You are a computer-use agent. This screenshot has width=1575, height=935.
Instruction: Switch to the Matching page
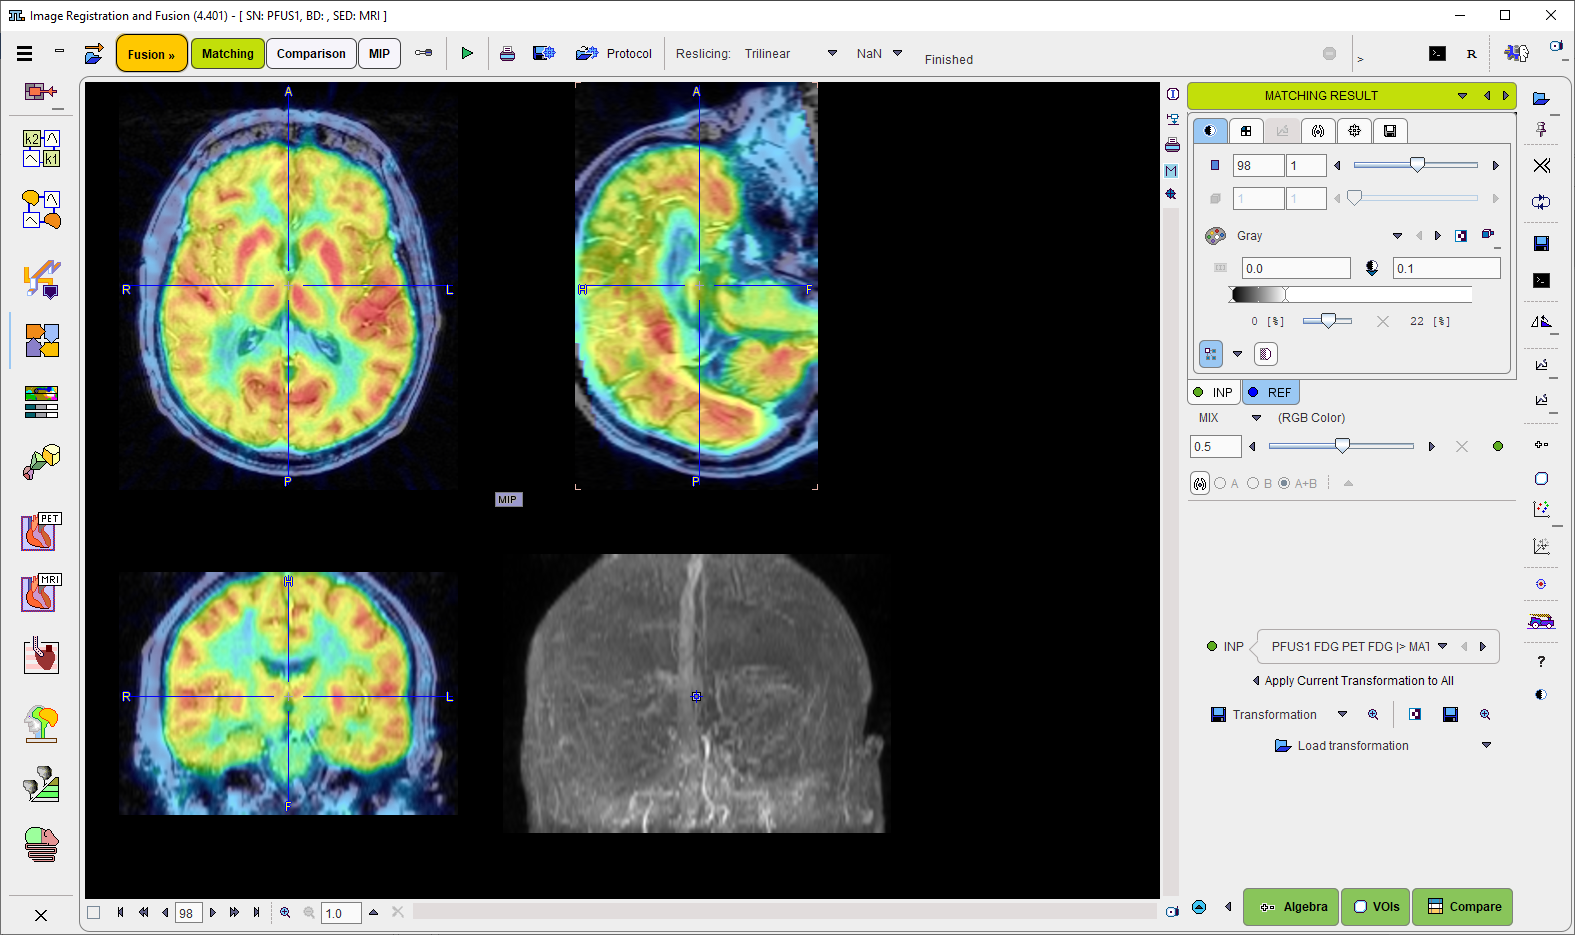[x=228, y=54]
